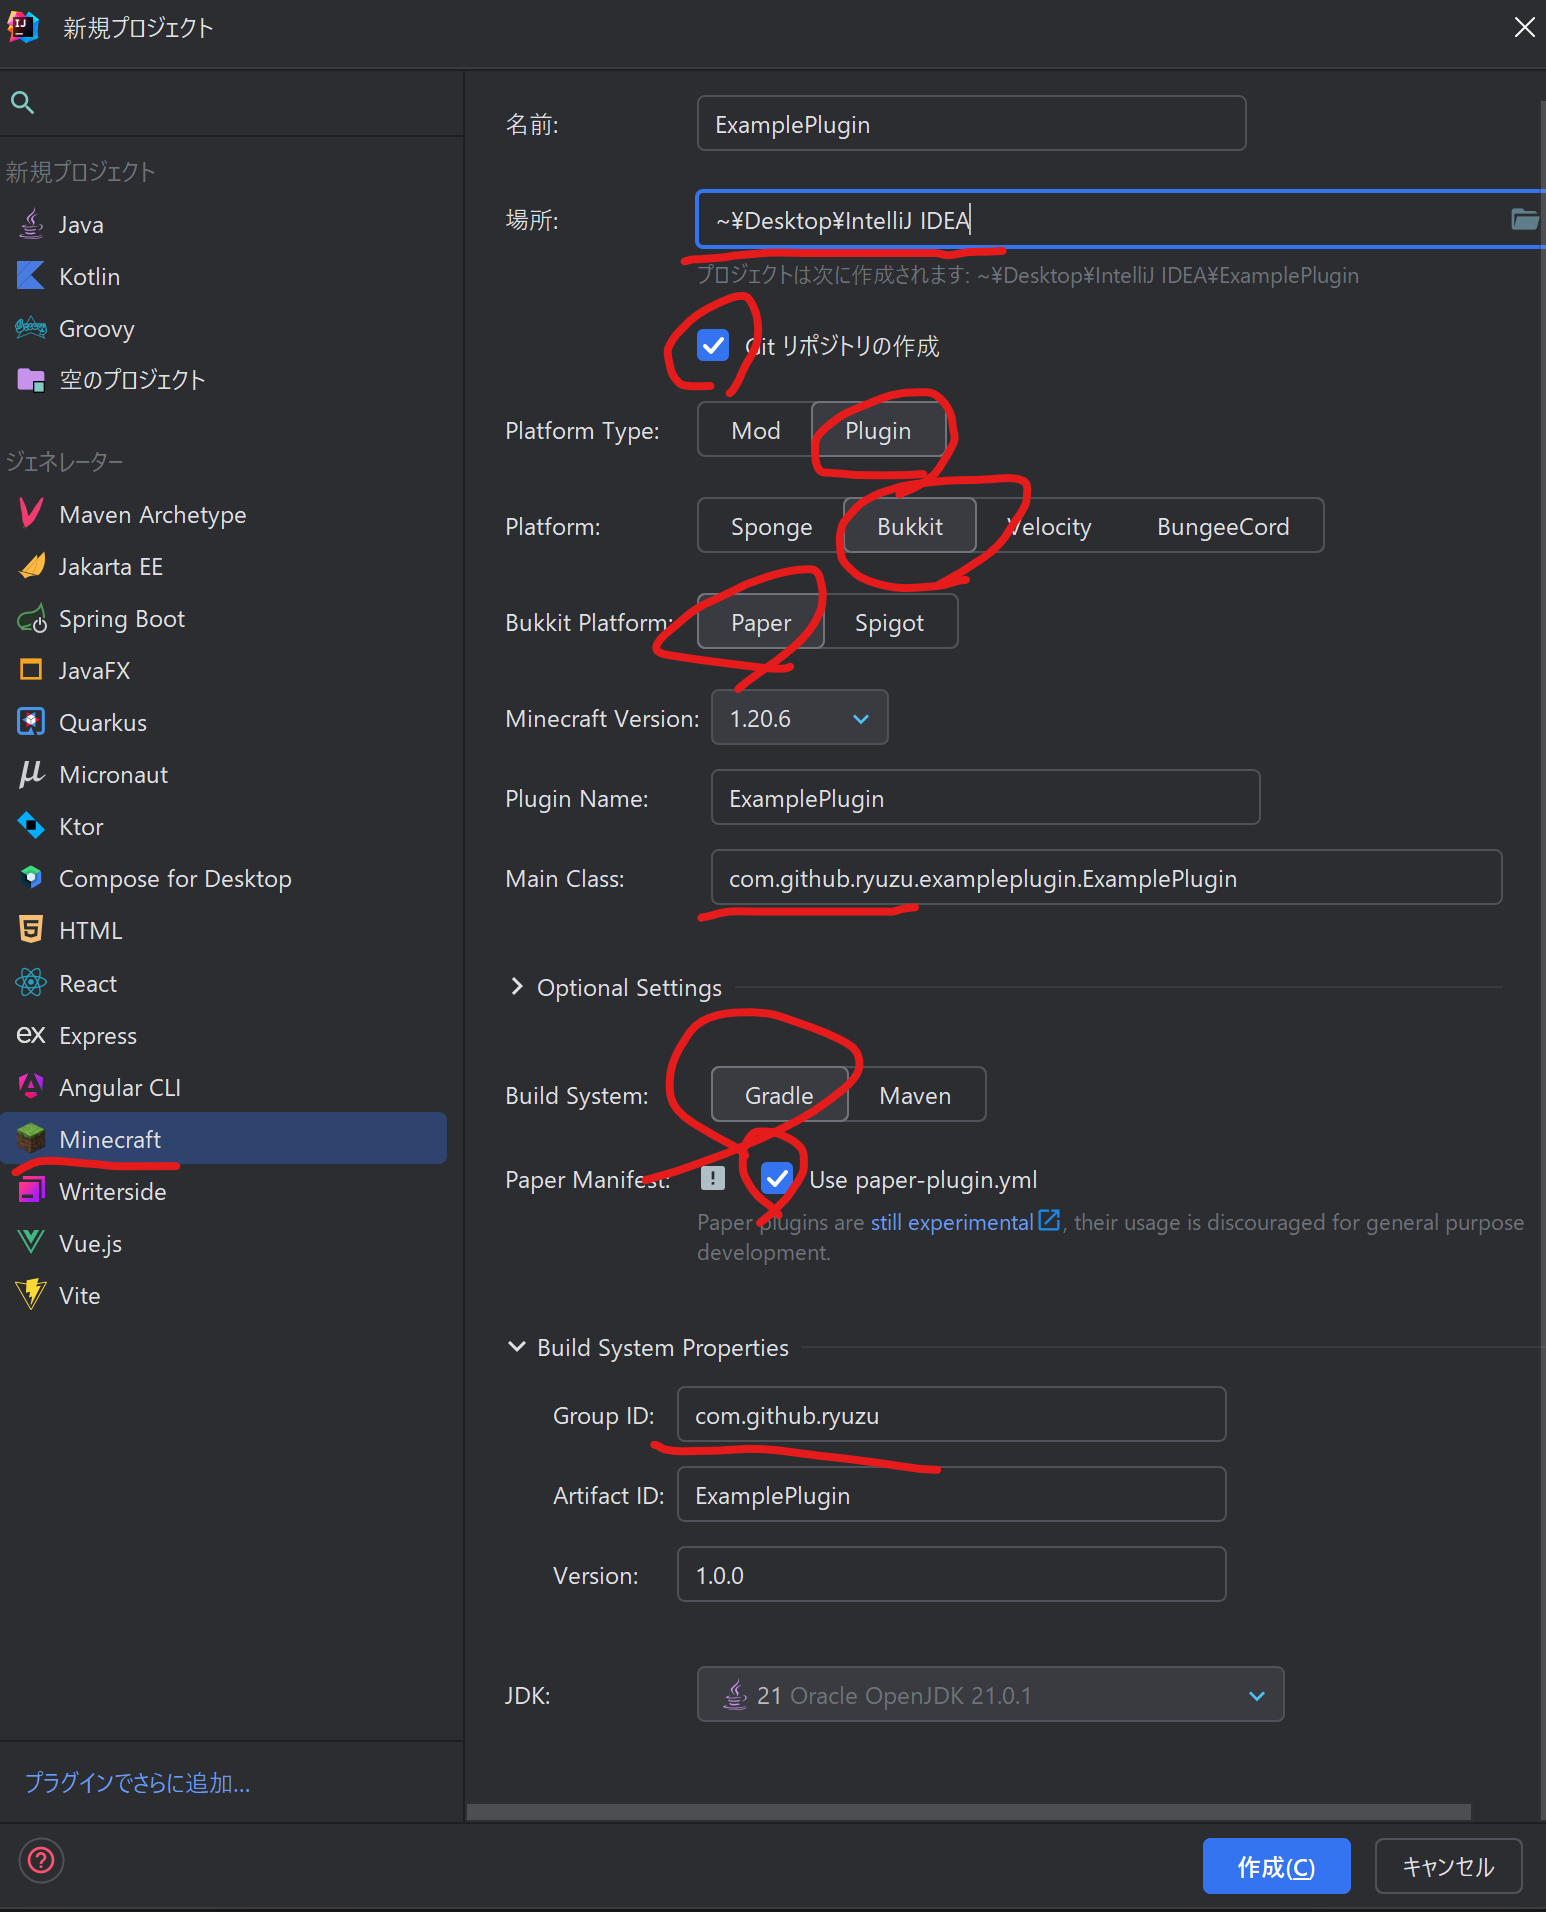Click the Plugin Name input field
1546x1912 pixels.
click(985, 797)
